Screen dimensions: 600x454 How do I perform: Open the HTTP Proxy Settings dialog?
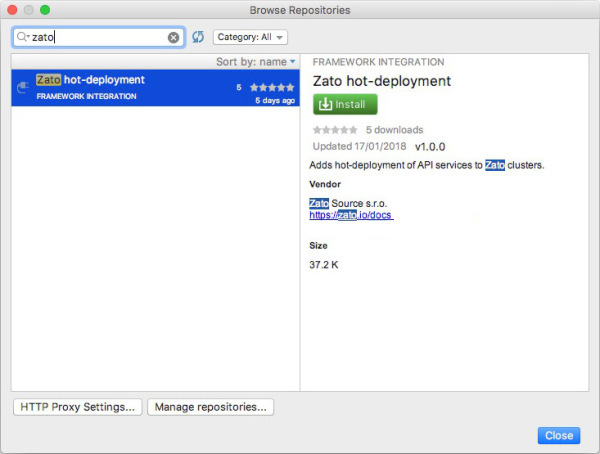click(x=78, y=407)
